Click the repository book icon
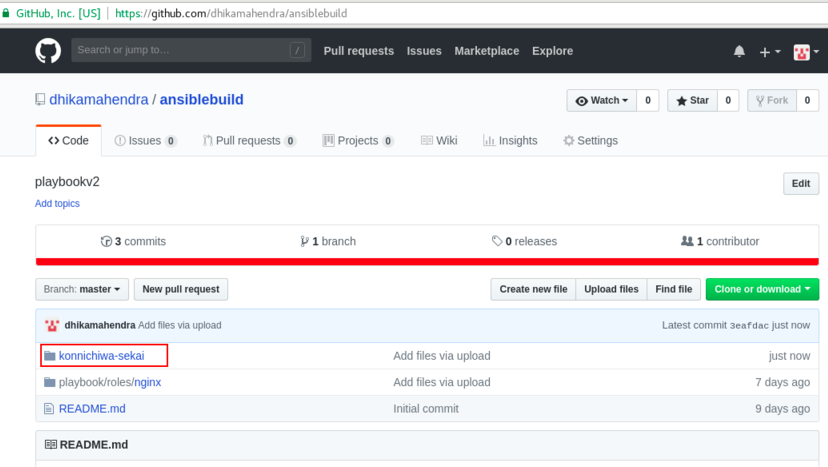Screen dimensions: 828x467 tap(40, 100)
